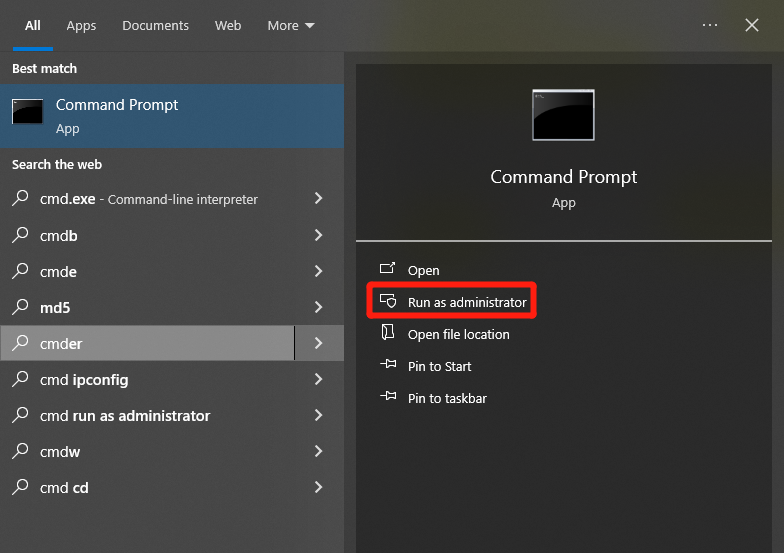Click the search icon beside cmdw
This screenshot has height=553, width=784.
click(x=20, y=450)
